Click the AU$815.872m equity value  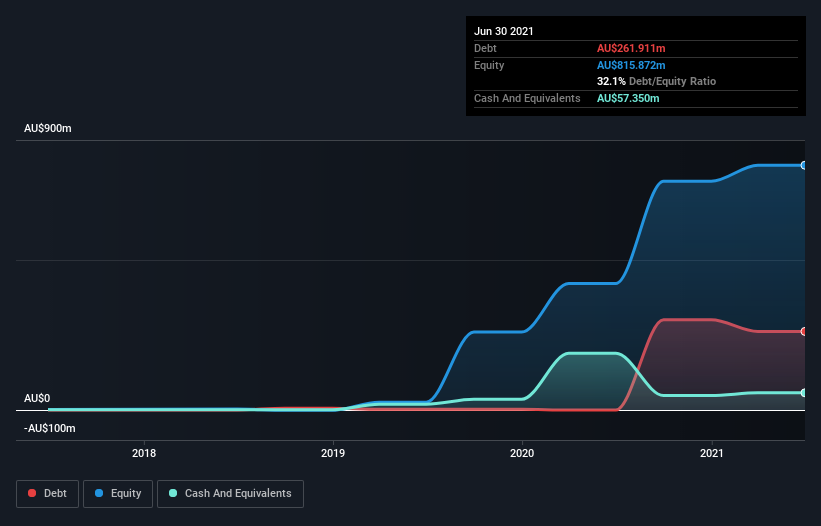coord(631,65)
